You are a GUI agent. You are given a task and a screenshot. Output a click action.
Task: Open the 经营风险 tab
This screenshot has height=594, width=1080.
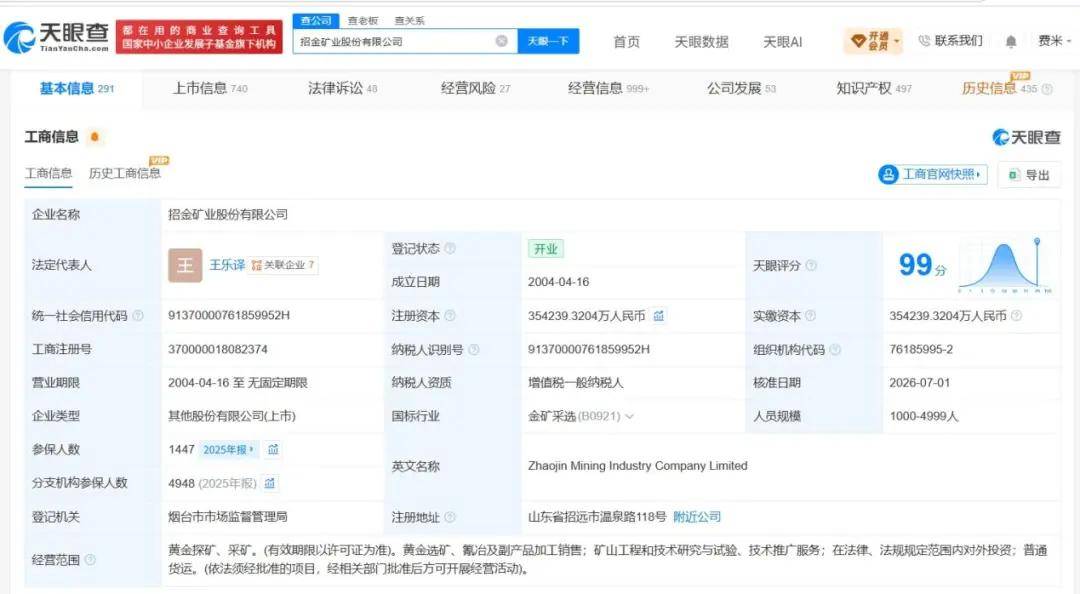[475, 88]
